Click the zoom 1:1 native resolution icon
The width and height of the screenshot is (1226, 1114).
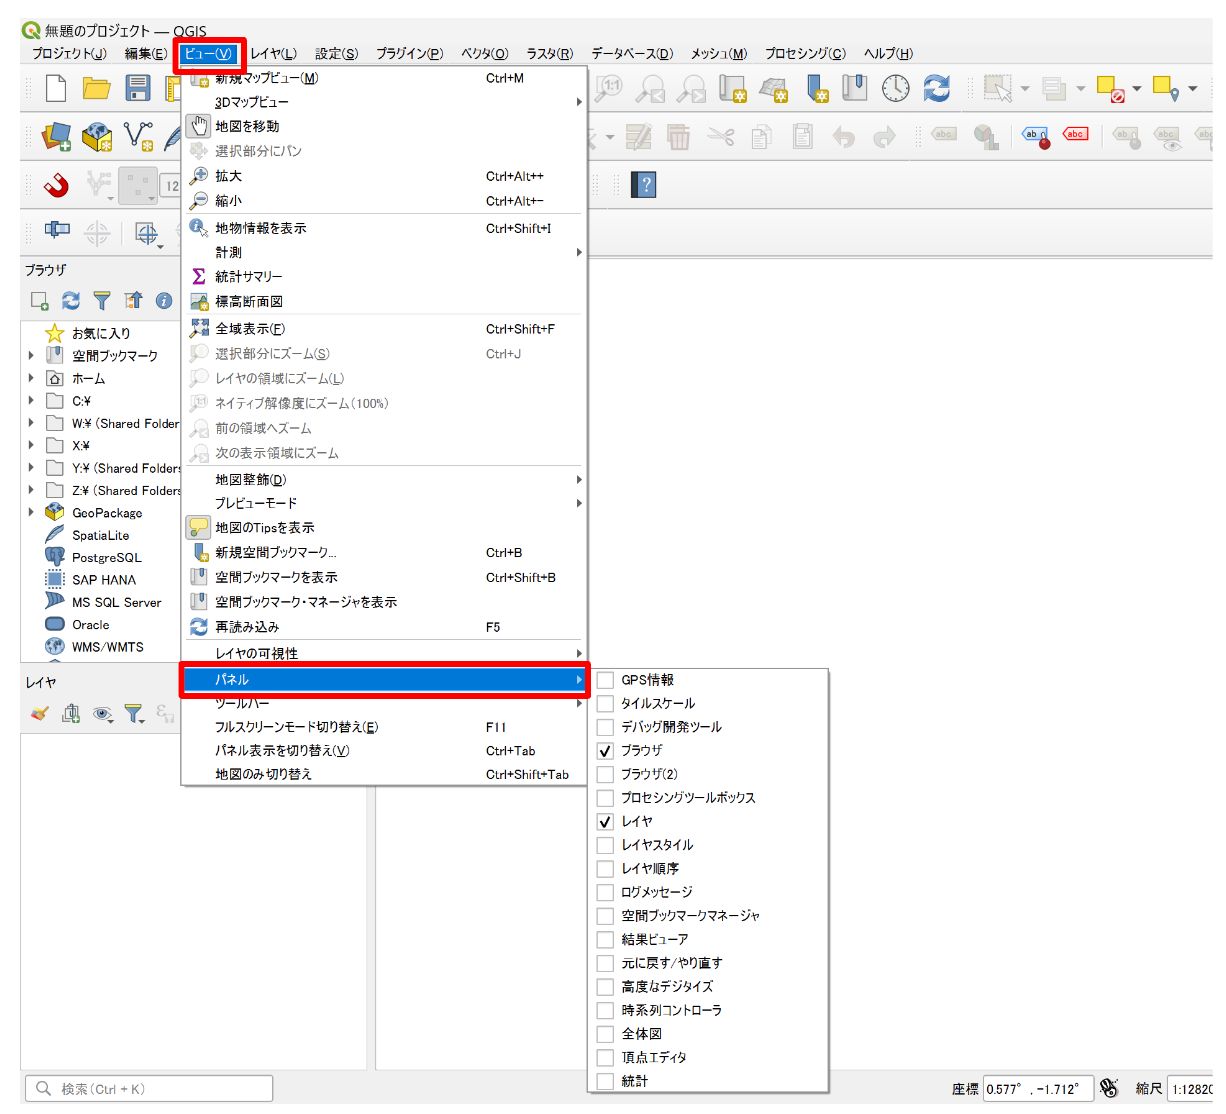coord(609,88)
